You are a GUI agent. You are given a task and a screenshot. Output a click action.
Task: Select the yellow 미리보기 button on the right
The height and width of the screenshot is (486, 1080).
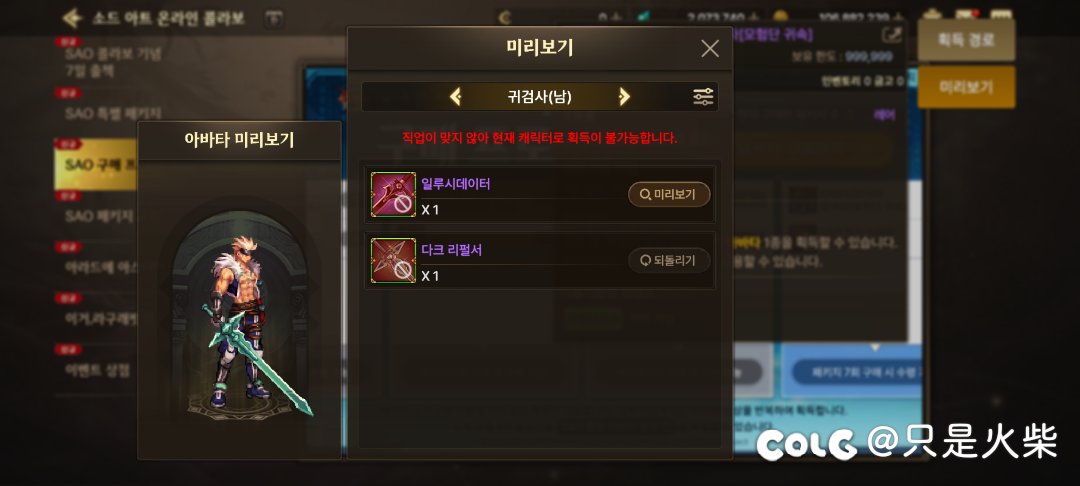966,87
